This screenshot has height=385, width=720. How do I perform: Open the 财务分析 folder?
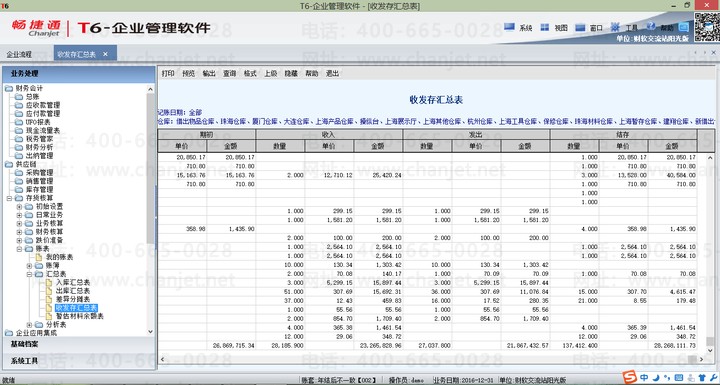pos(39,147)
